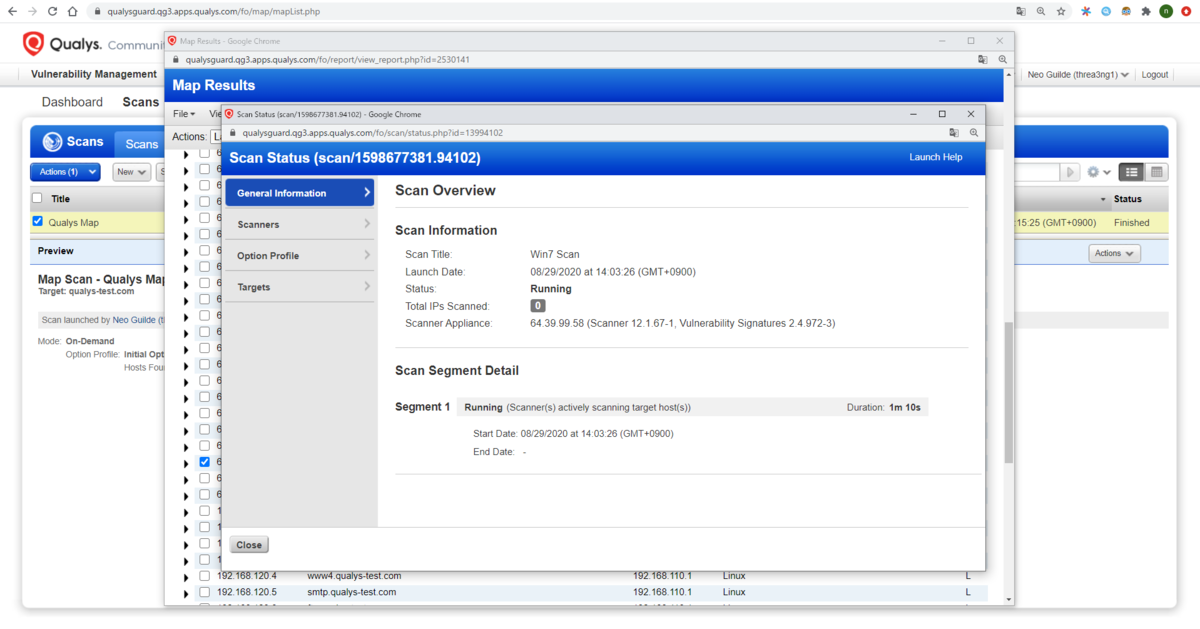Viewport: 1200px width, 629px height.
Task: Click the Scanner Appliance value text
Action: (682, 324)
